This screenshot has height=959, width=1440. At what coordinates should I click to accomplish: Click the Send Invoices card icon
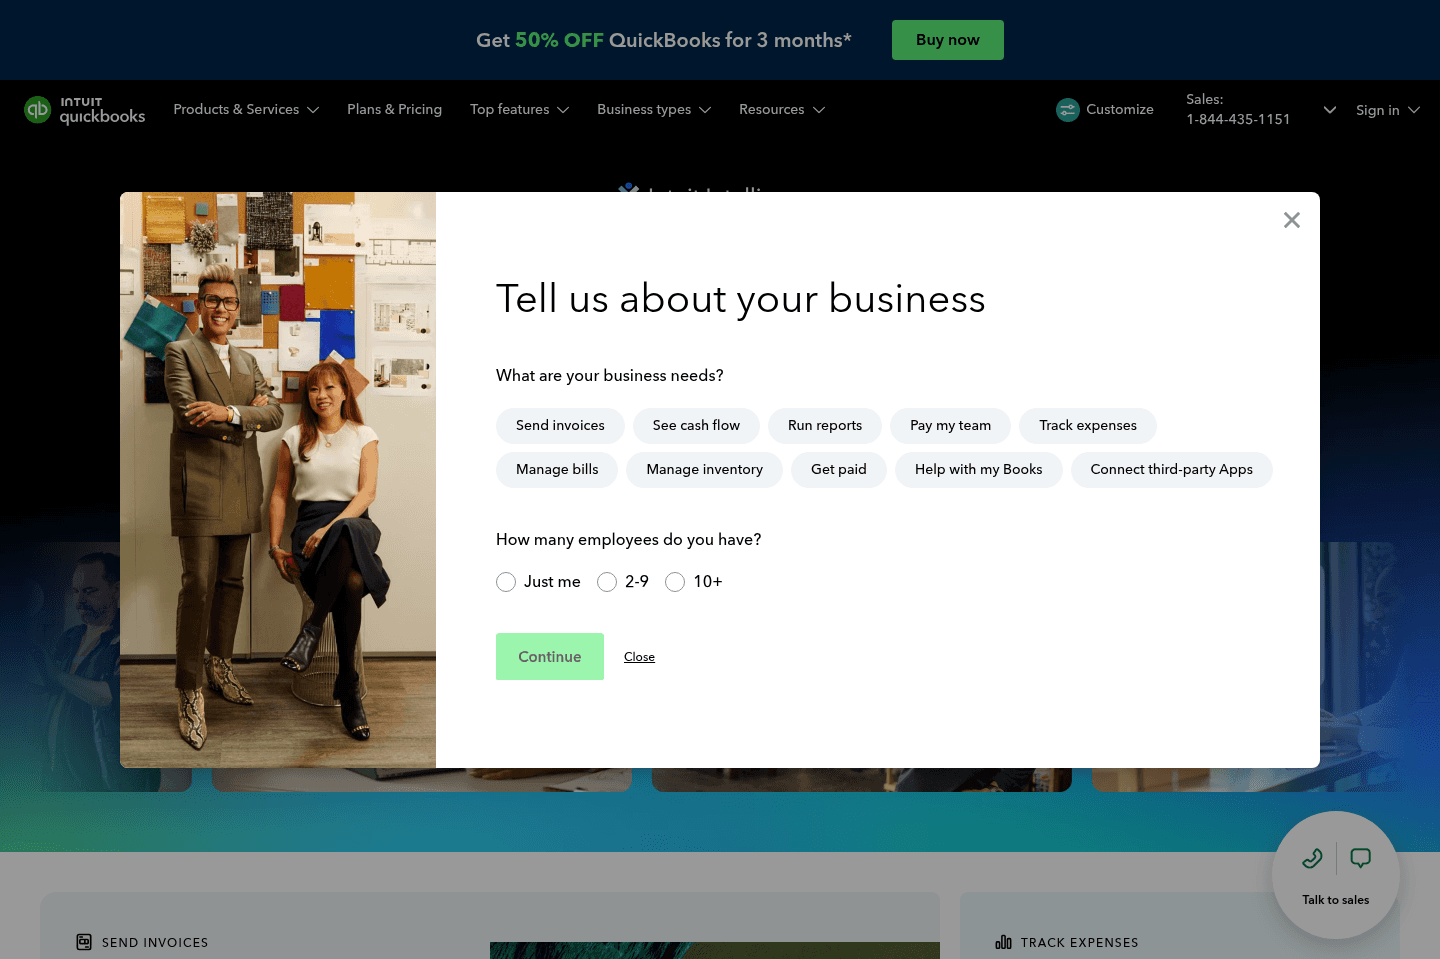coord(84,942)
